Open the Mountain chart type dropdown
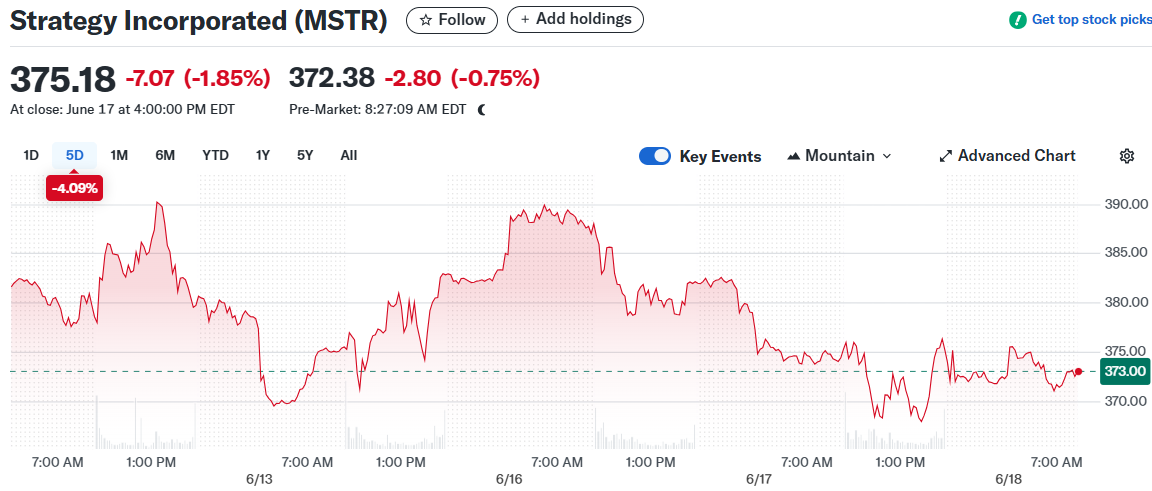The width and height of the screenshot is (1152, 491). tap(839, 156)
